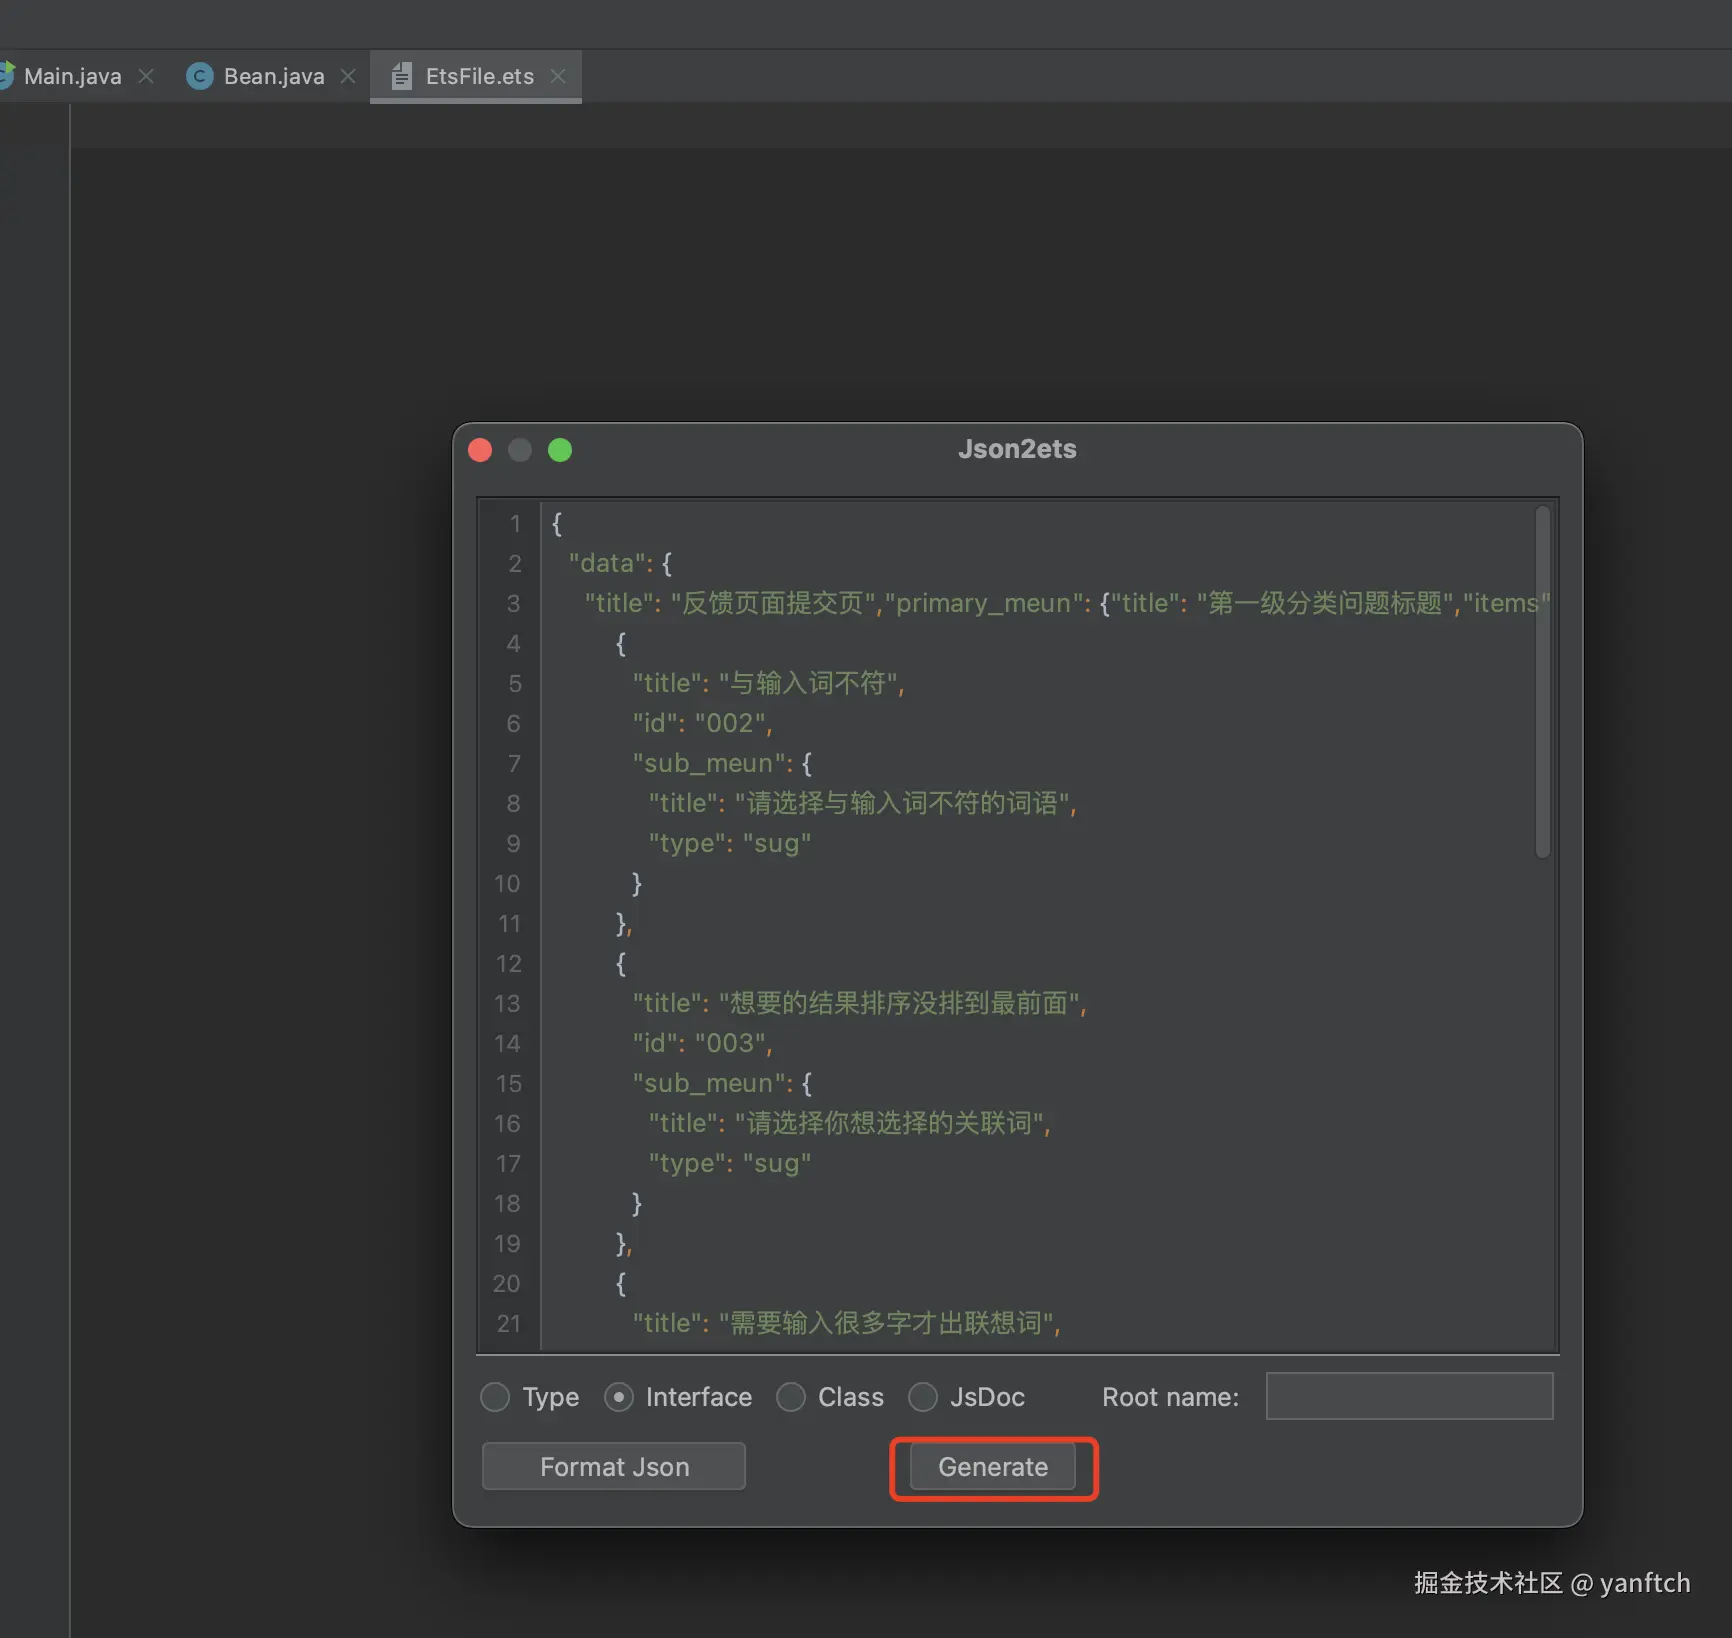Click the "sub_meun" text on line 7
Viewport: 1732px width, 1638px height.
[709, 763]
